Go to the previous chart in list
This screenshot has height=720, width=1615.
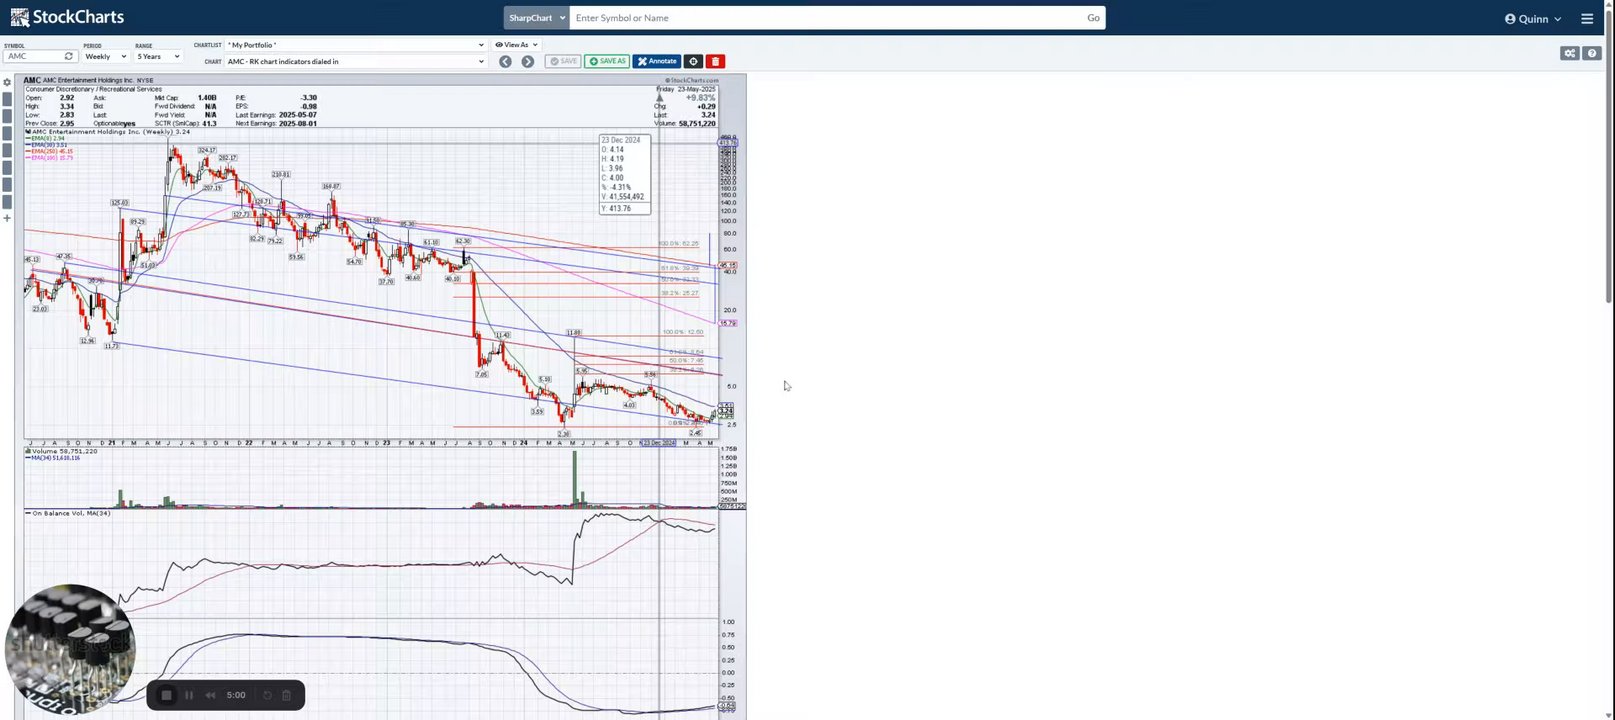(505, 62)
